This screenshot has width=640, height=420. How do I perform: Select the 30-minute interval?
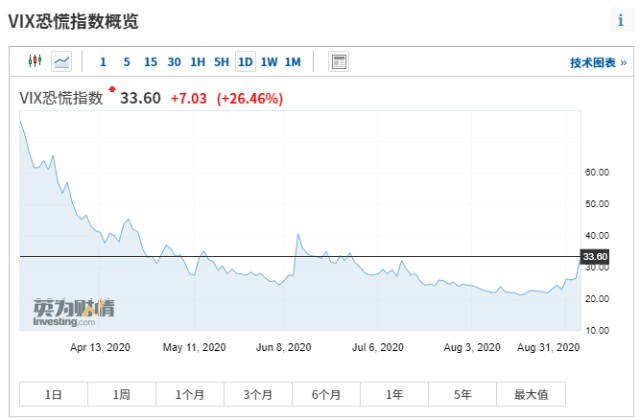pyautogui.click(x=174, y=62)
